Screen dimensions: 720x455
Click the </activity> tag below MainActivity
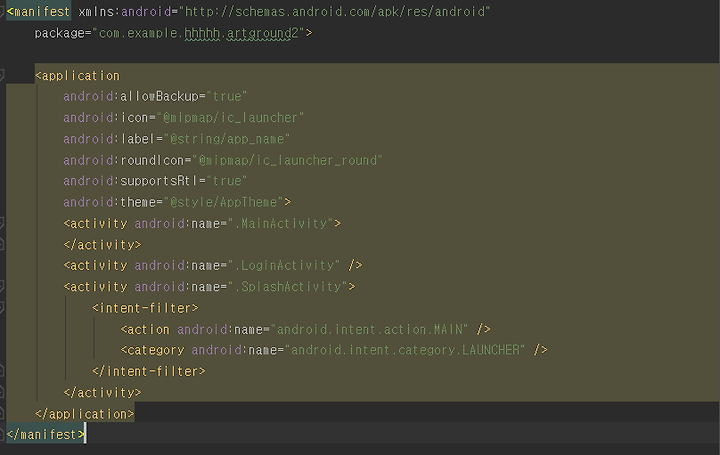102,245
